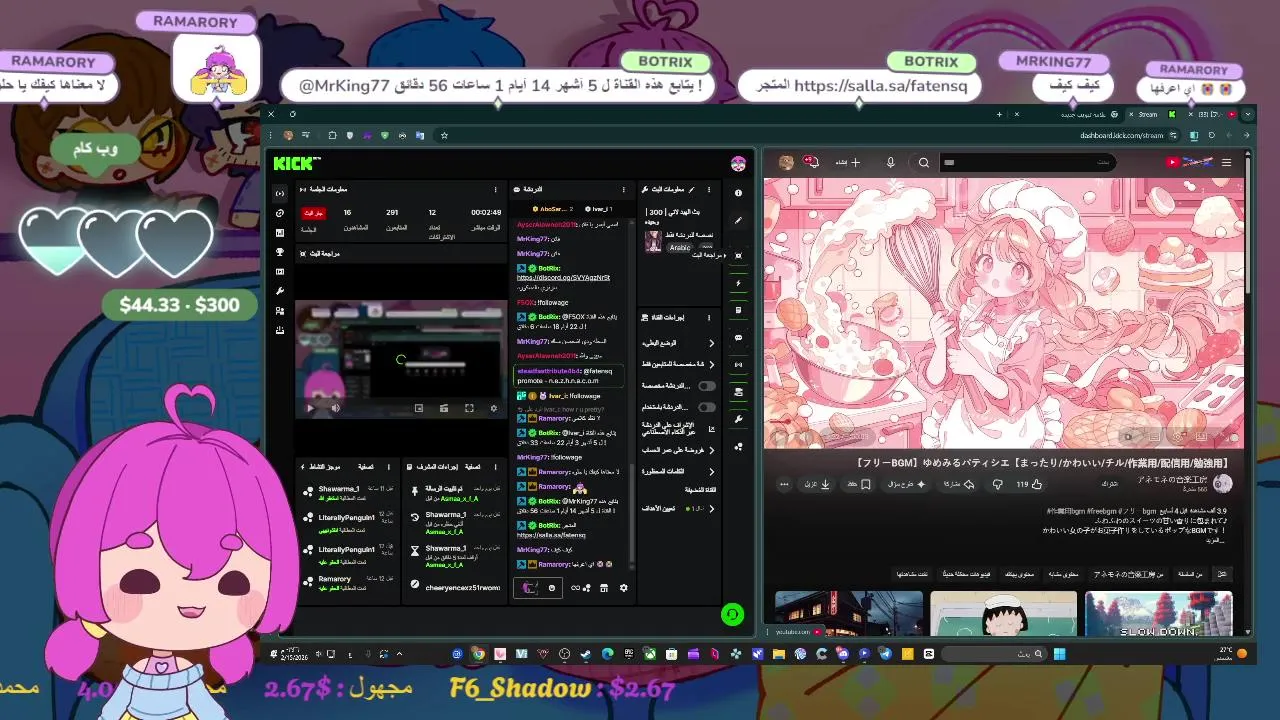1280x720 pixels.
Task: Open the wrench settings icon in Kick left sidebar
Action: pos(280,291)
